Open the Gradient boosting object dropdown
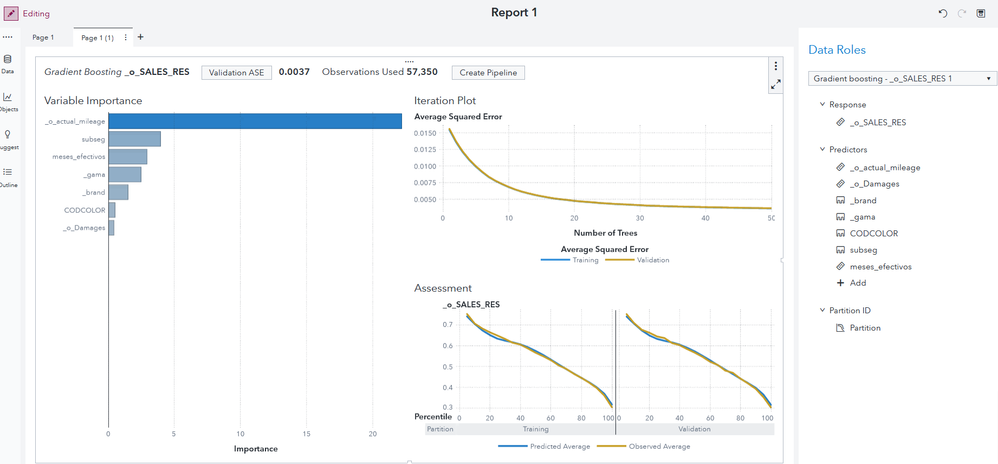The image size is (998, 464). pyautogui.click(x=900, y=78)
